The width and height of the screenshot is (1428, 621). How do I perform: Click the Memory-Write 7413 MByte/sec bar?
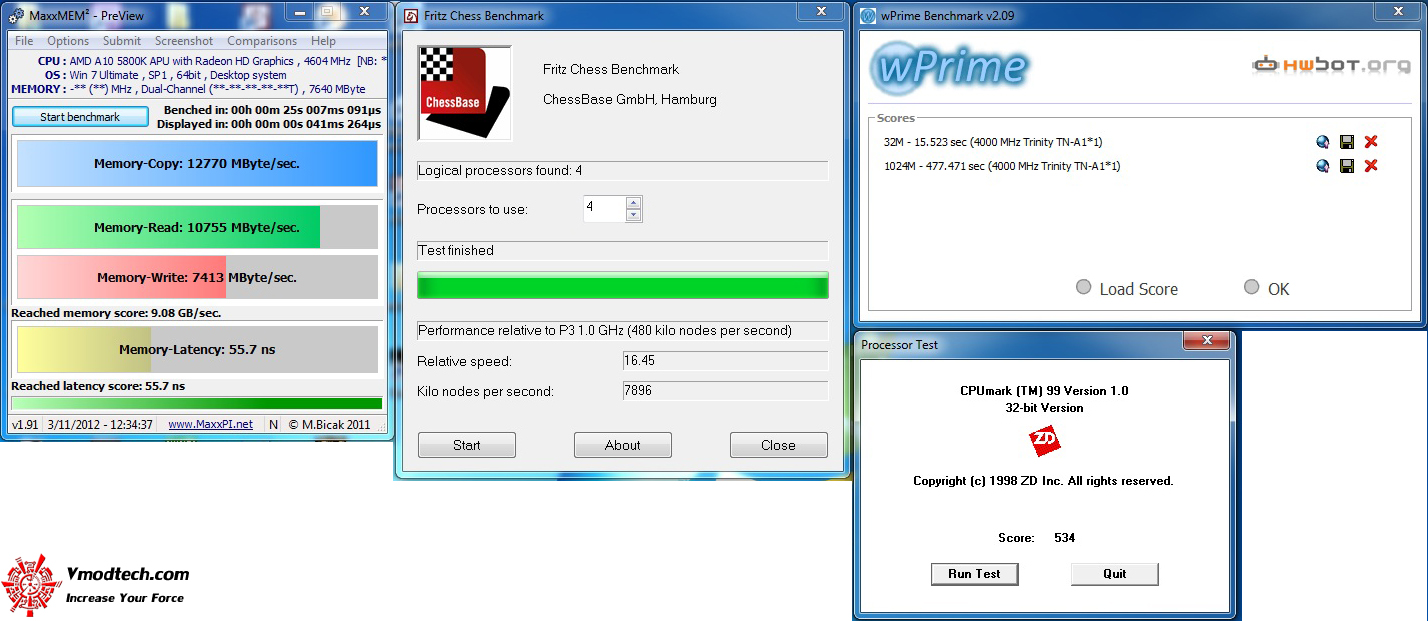[x=197, y=277]
